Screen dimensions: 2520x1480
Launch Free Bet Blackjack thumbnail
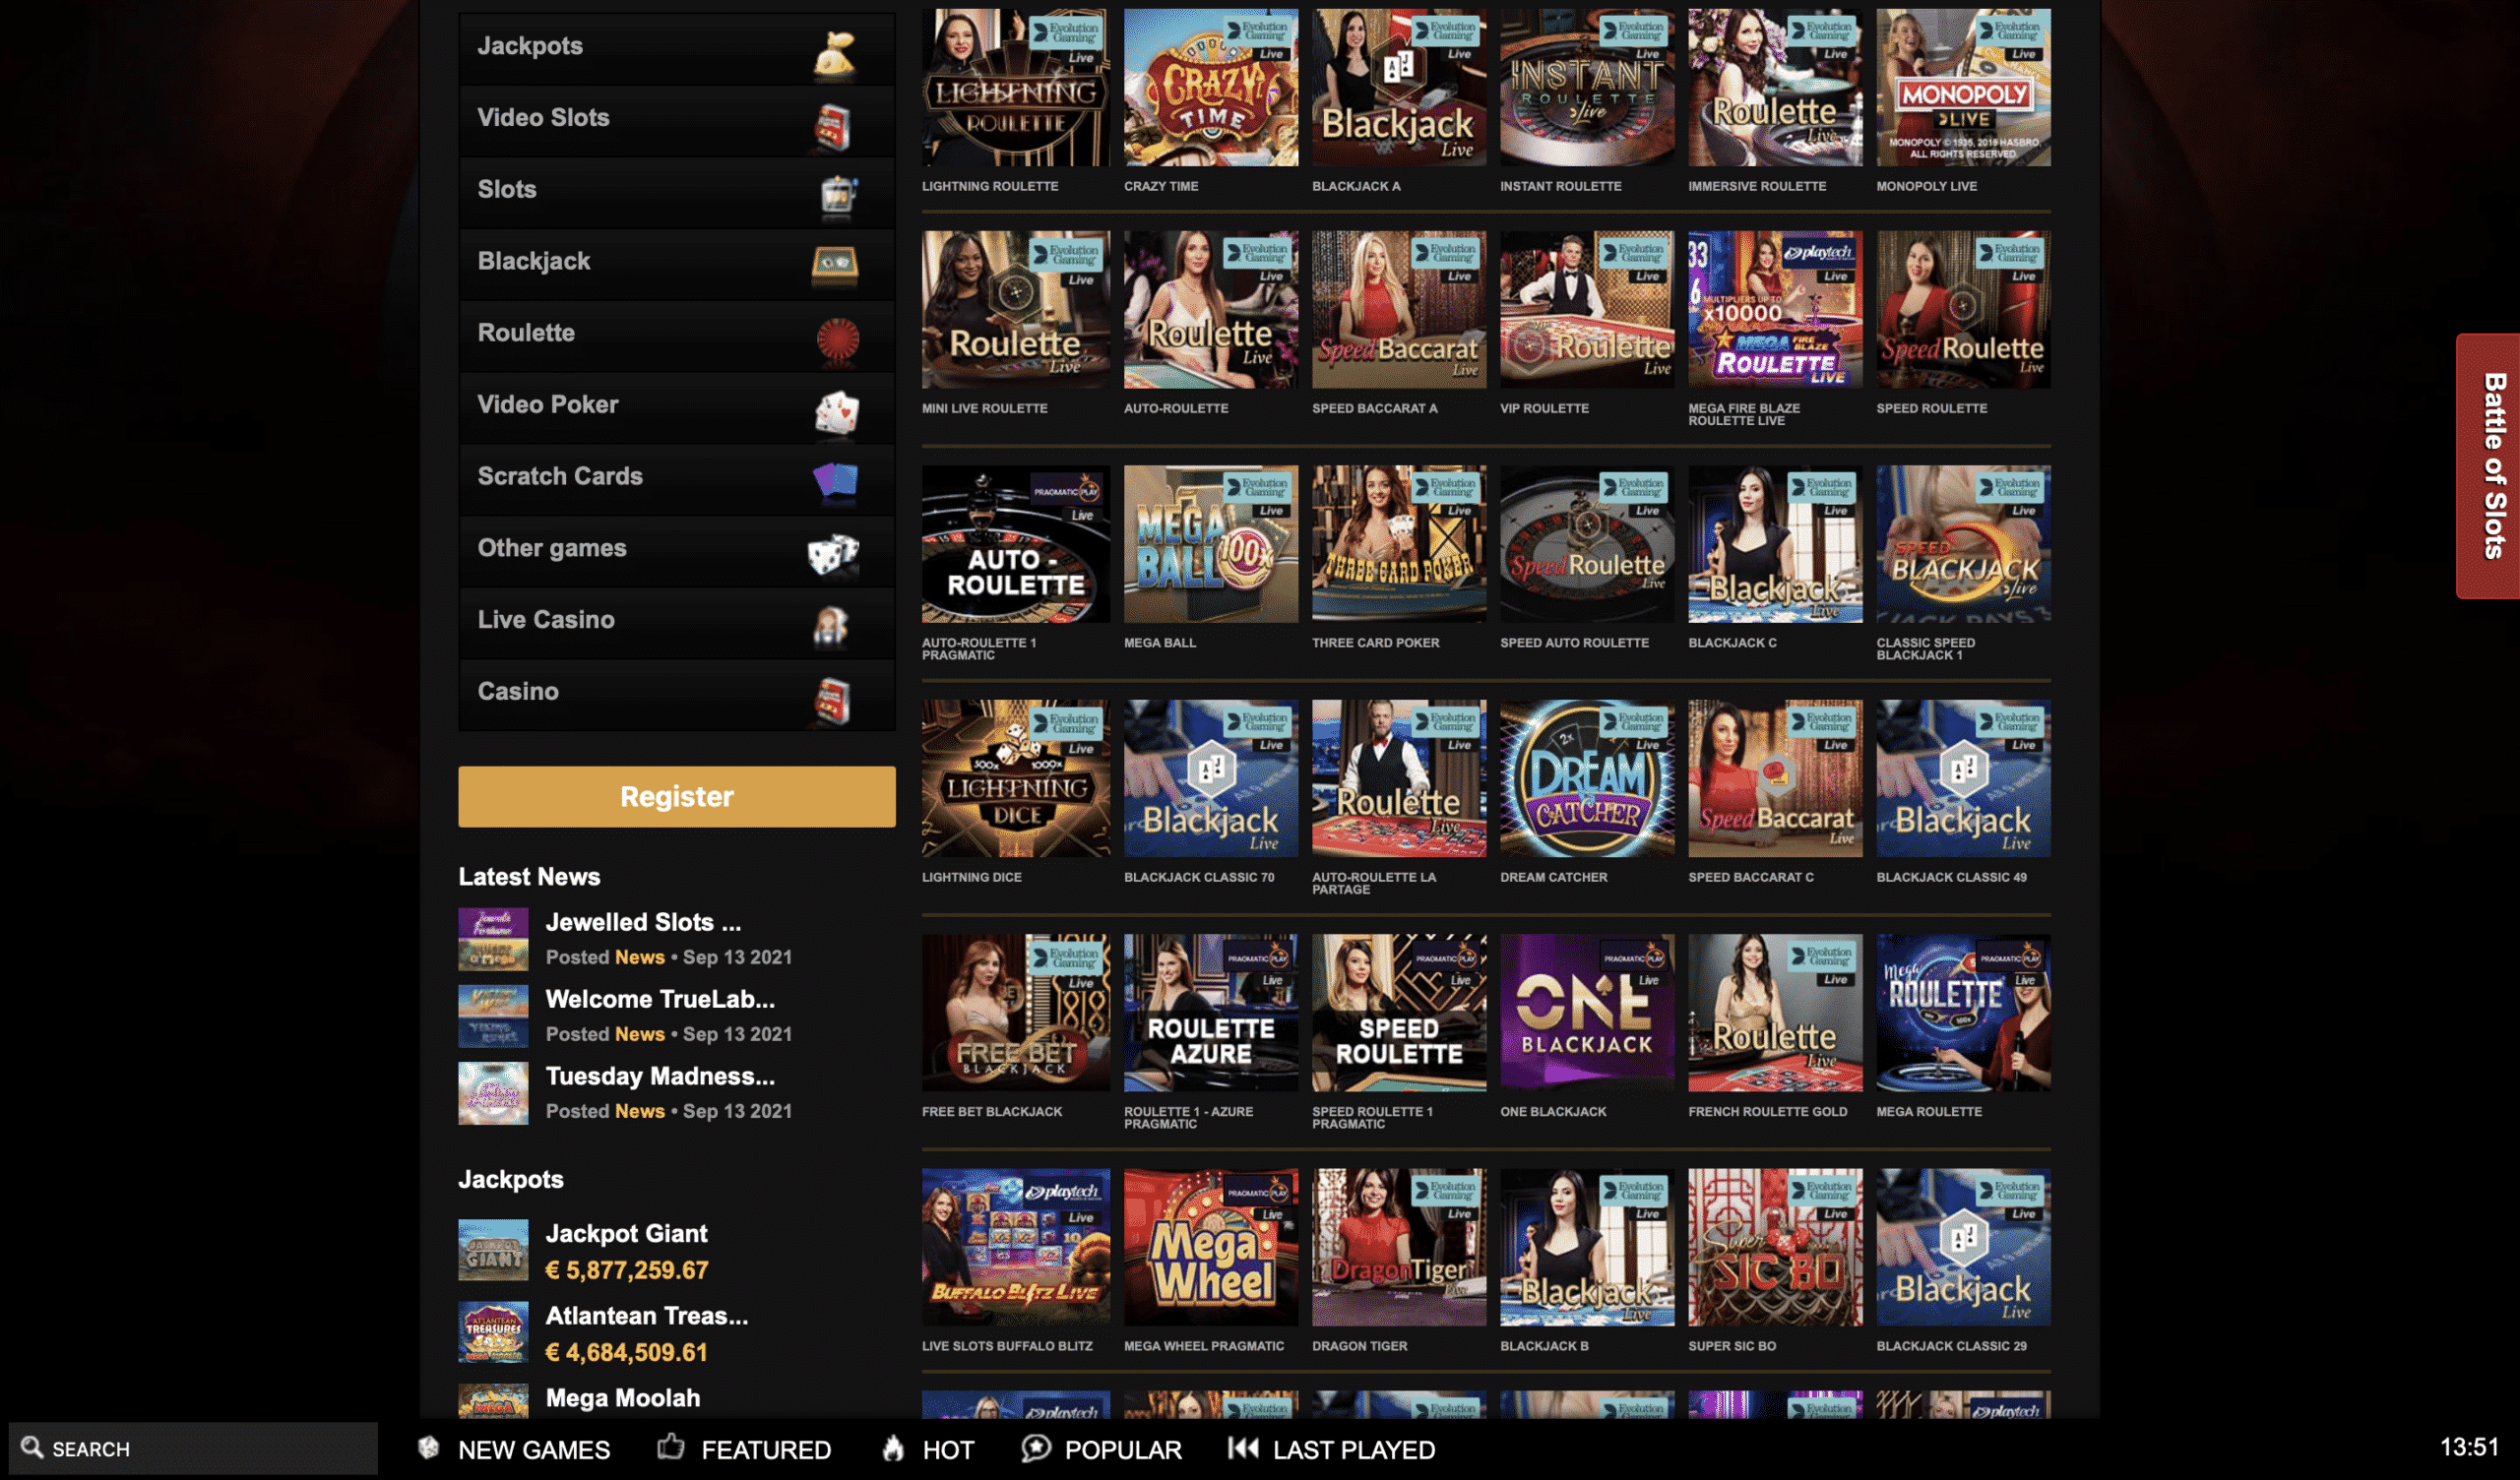(1015, 1012)
